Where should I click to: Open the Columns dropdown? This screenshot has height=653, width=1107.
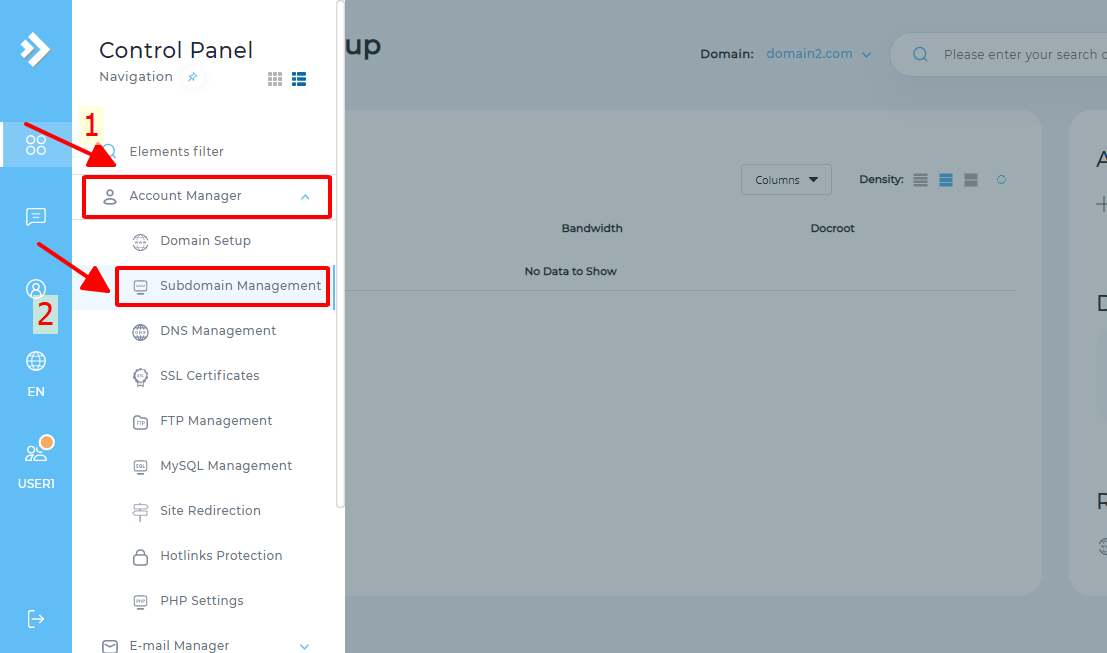786,180
